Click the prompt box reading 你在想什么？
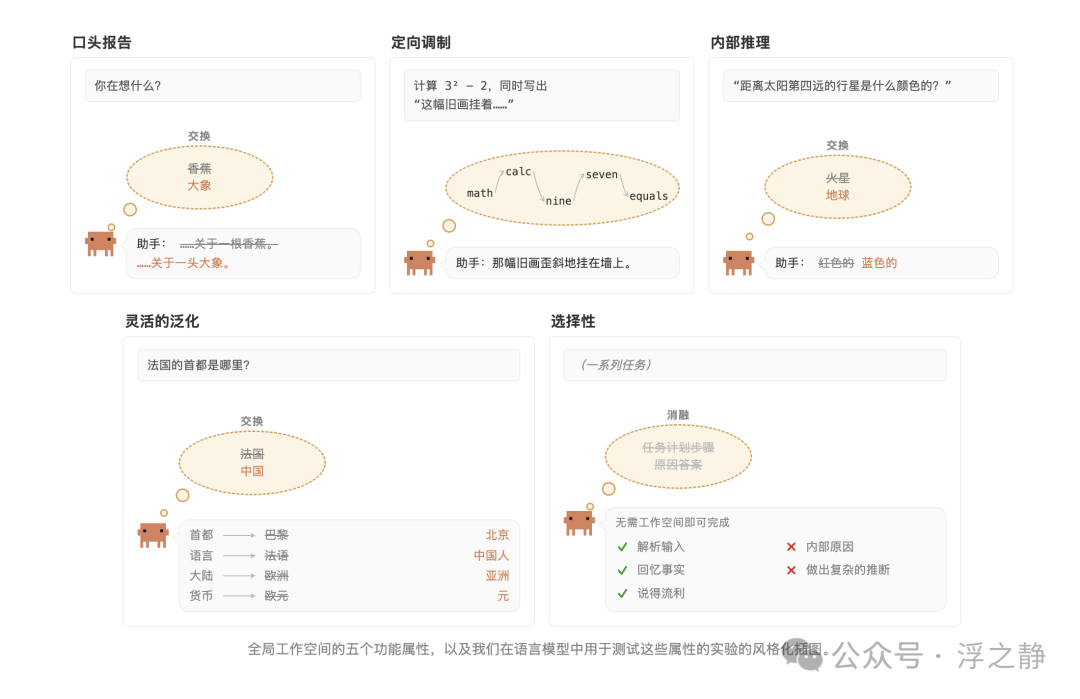Viewport: 1080px width, 699px height. click(222, 86)
